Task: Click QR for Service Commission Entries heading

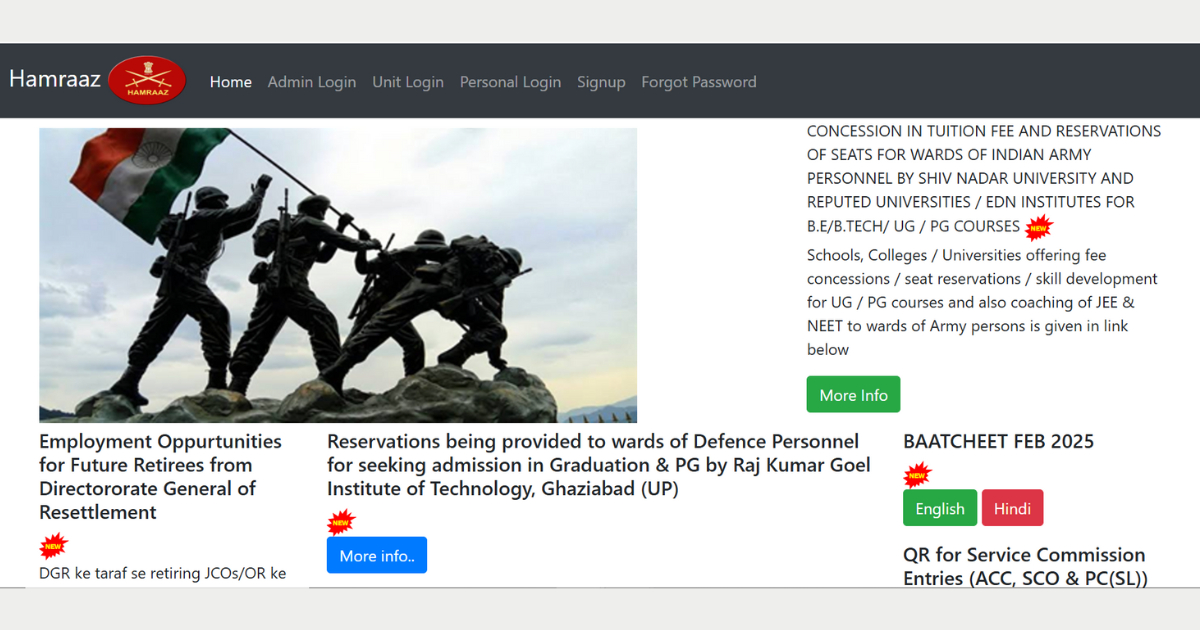Action: click(x=1025, y=566)
